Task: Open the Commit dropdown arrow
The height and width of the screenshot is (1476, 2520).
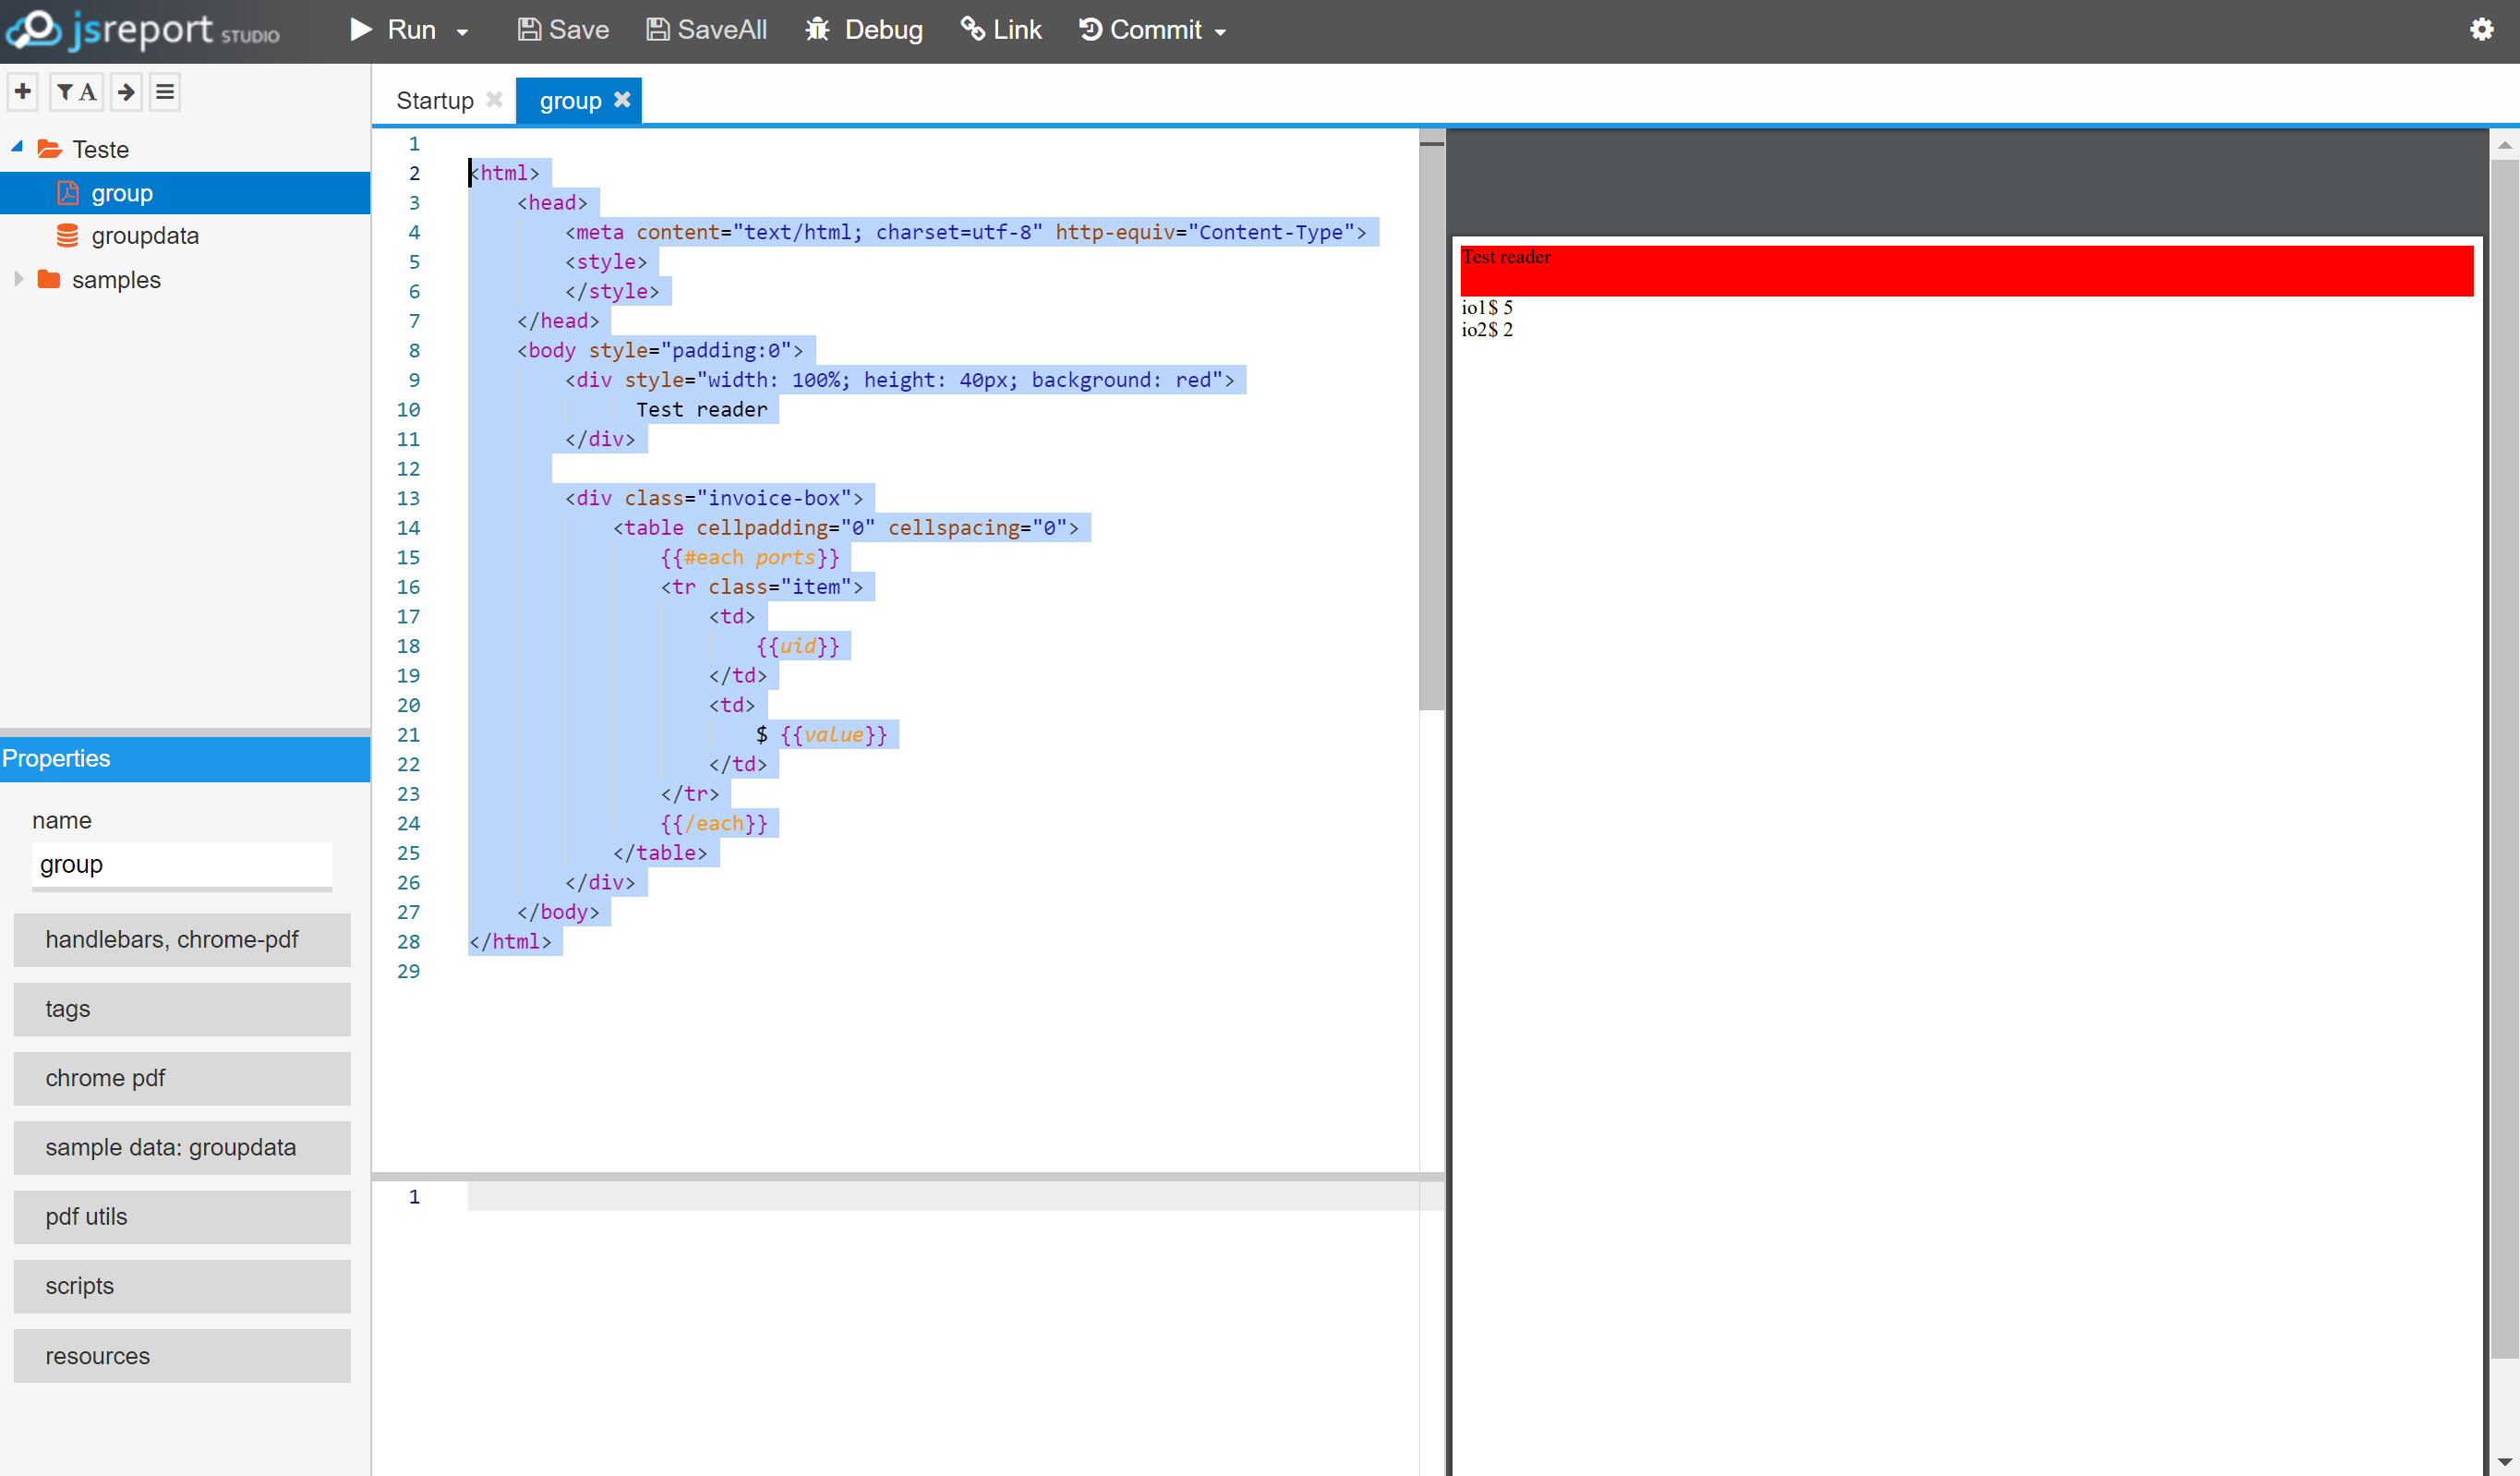Action: coord(1221,31)
